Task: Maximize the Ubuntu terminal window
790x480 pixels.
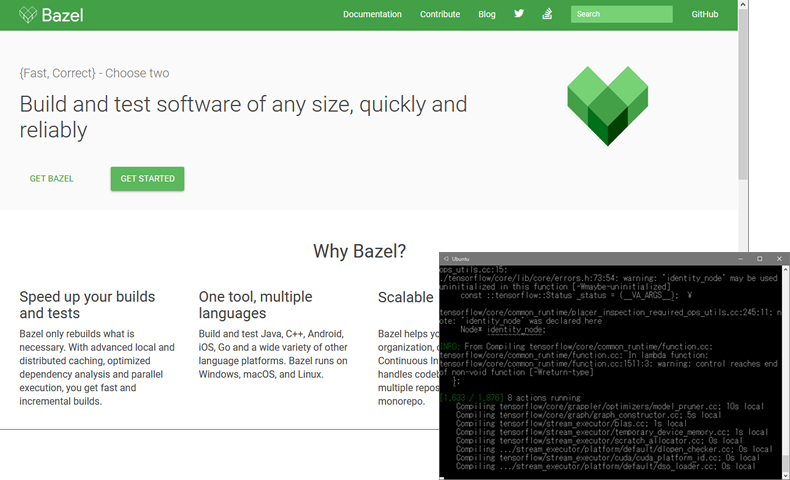Action: 759,259
